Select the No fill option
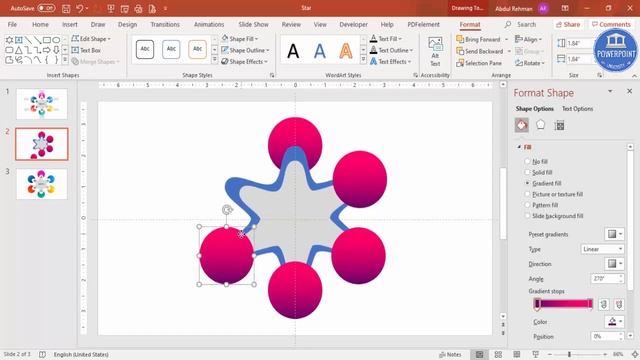This screenshot has height=360, width=640. [x=536, y=162]
